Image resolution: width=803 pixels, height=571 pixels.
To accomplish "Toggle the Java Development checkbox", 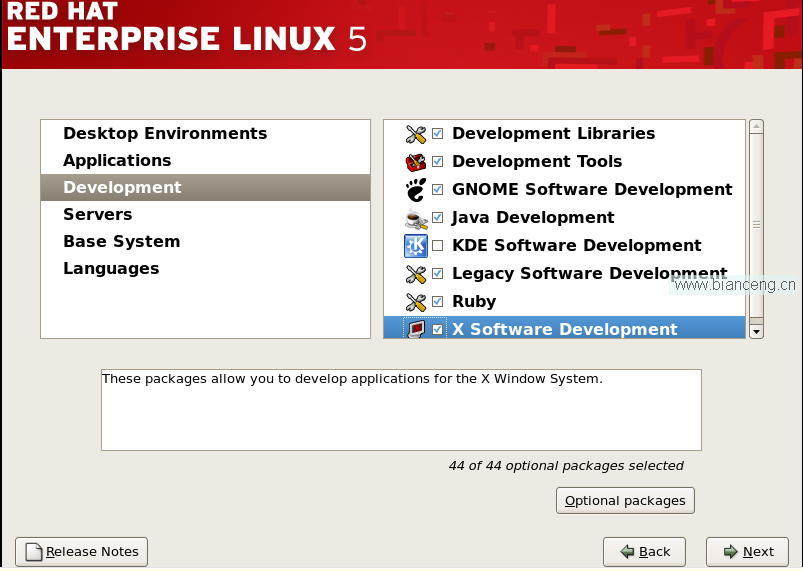I will point(437,218).
